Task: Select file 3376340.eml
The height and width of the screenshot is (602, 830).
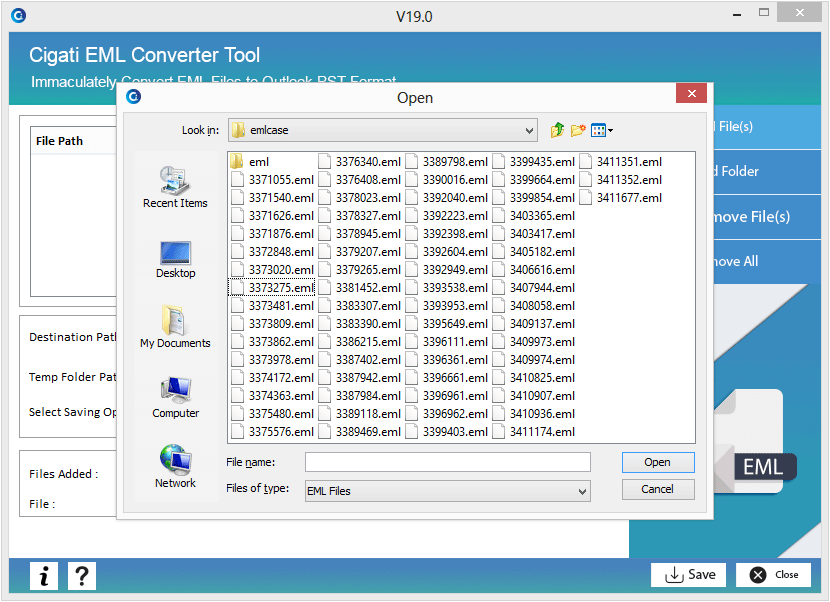Action: 359,161
